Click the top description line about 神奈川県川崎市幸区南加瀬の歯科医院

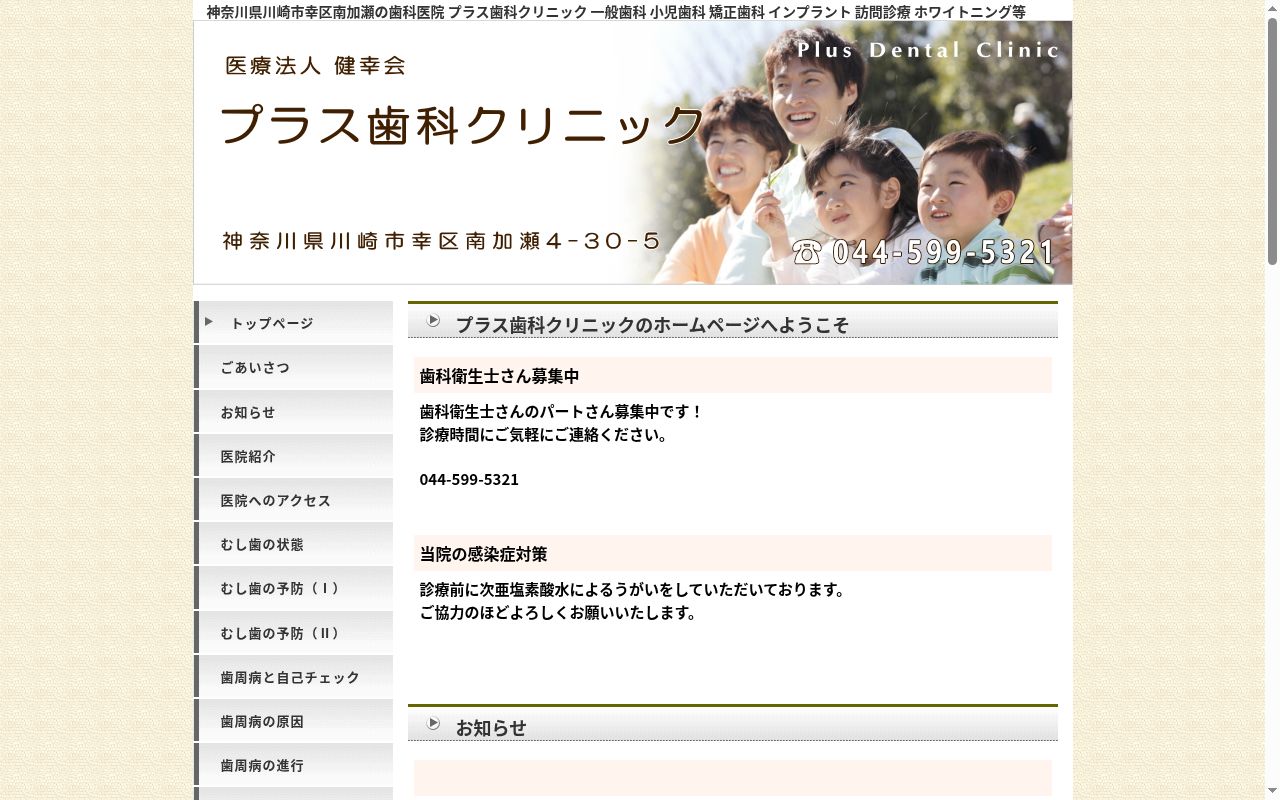pyautogui.click(x=616, y=12)
